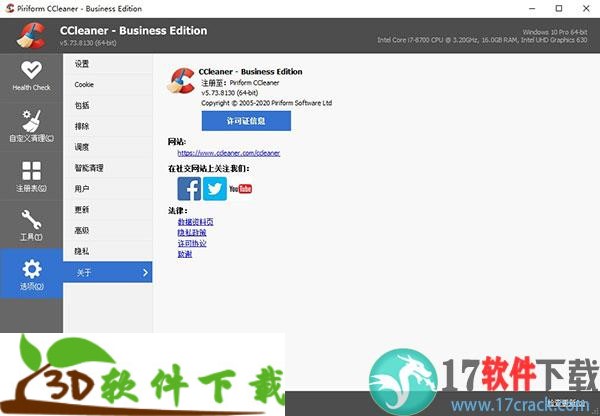Image resolution: width=600 pixels, height=416 pixels.
Task: Click the 许可证信息 license info button
Action: click(246, 121)
